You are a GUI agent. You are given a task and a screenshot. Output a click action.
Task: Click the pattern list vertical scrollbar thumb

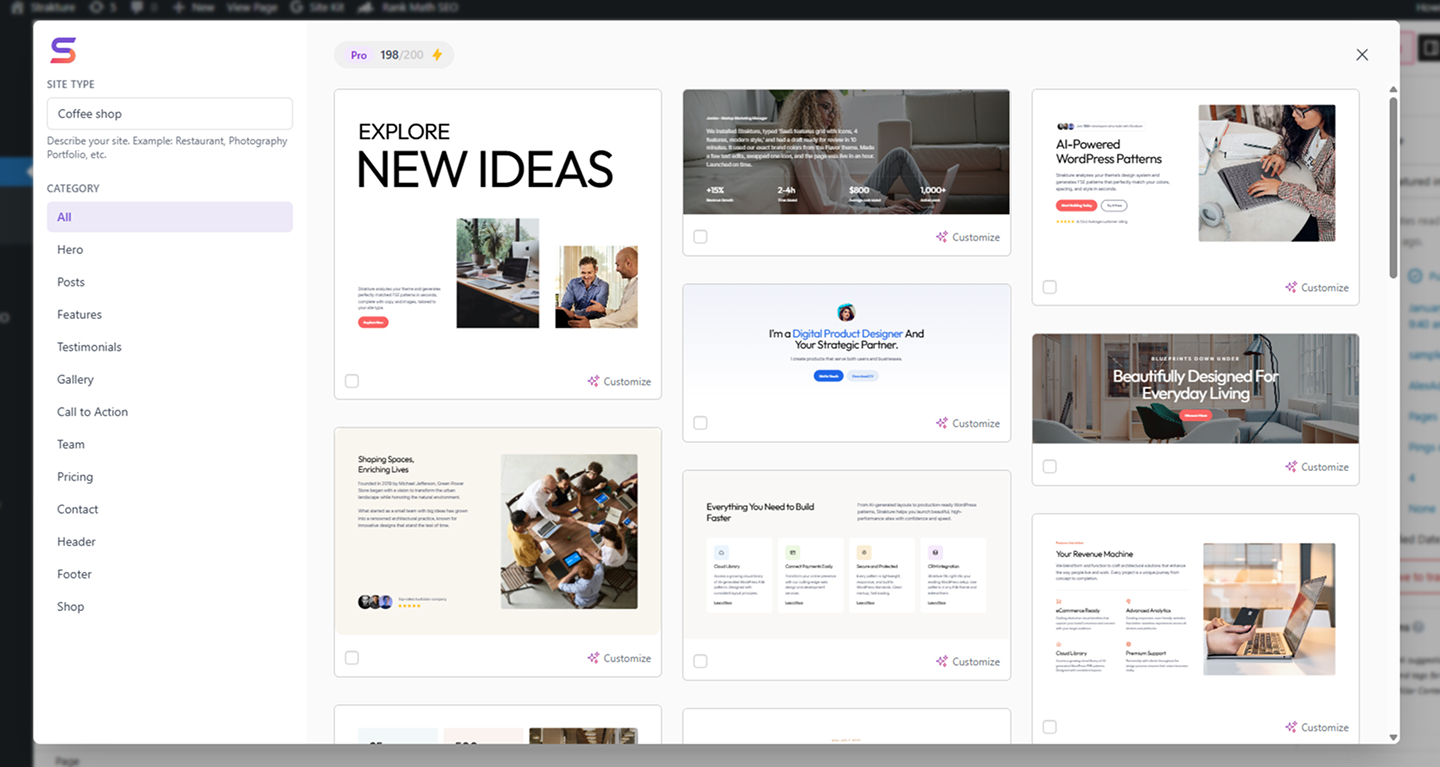point(1394,187)
